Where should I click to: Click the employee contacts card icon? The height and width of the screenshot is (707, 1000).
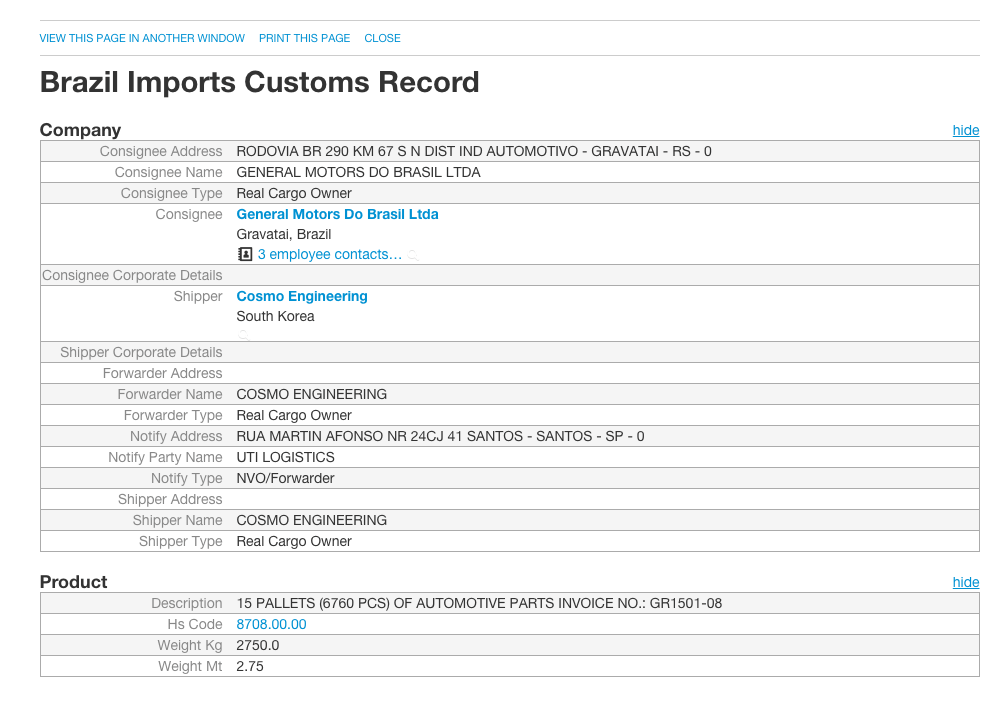click(245, 254)
